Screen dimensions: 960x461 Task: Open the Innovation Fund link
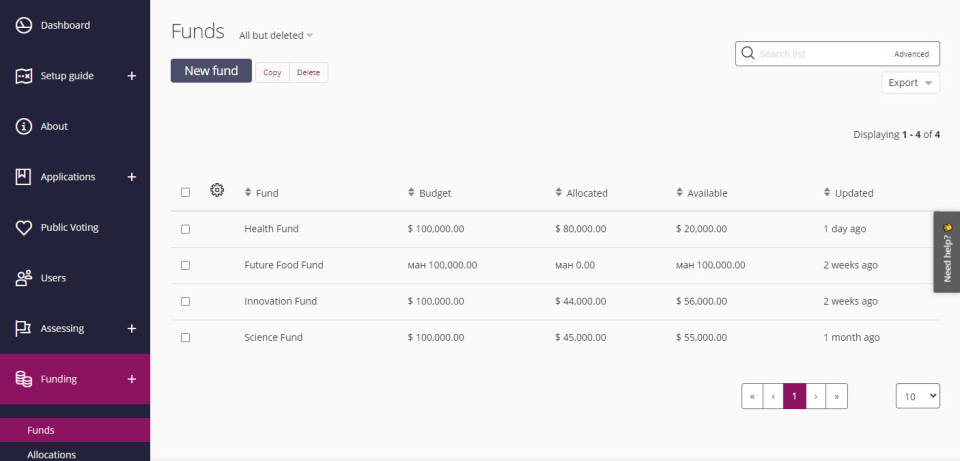pos(280,301)
